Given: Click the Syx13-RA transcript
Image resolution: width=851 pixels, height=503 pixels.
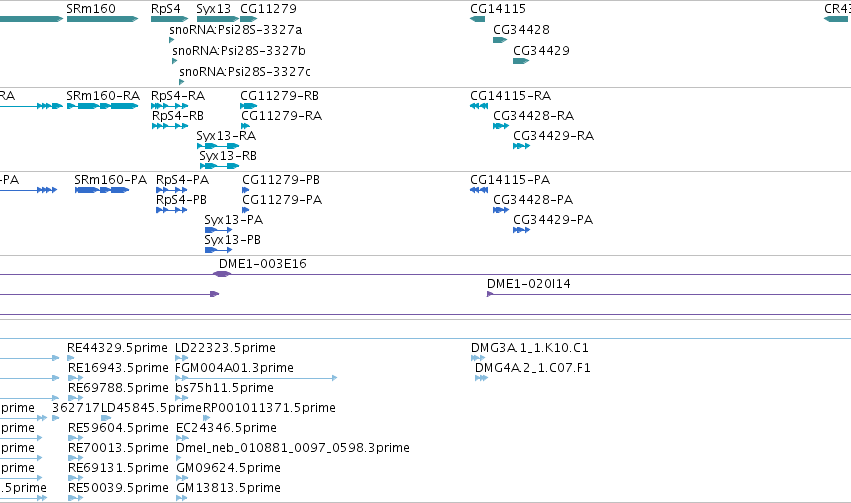Looking at the screenshot, I should tap(218, 146).
